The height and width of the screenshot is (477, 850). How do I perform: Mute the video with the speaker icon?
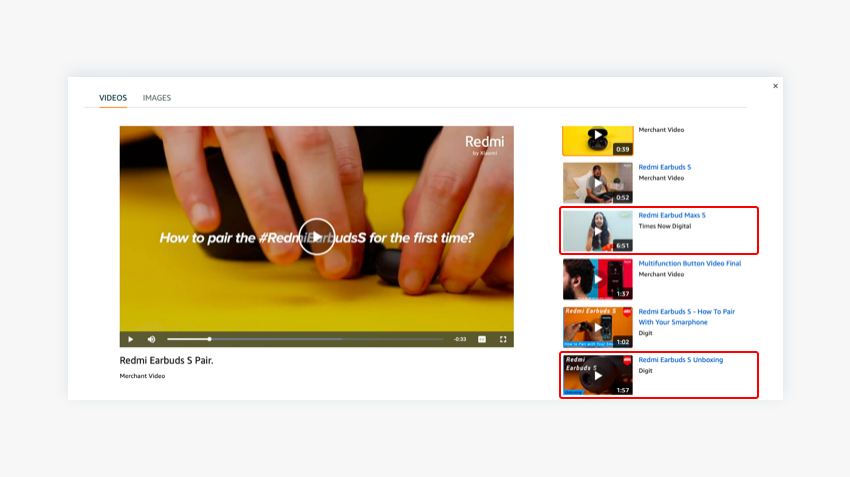[151, 339]
